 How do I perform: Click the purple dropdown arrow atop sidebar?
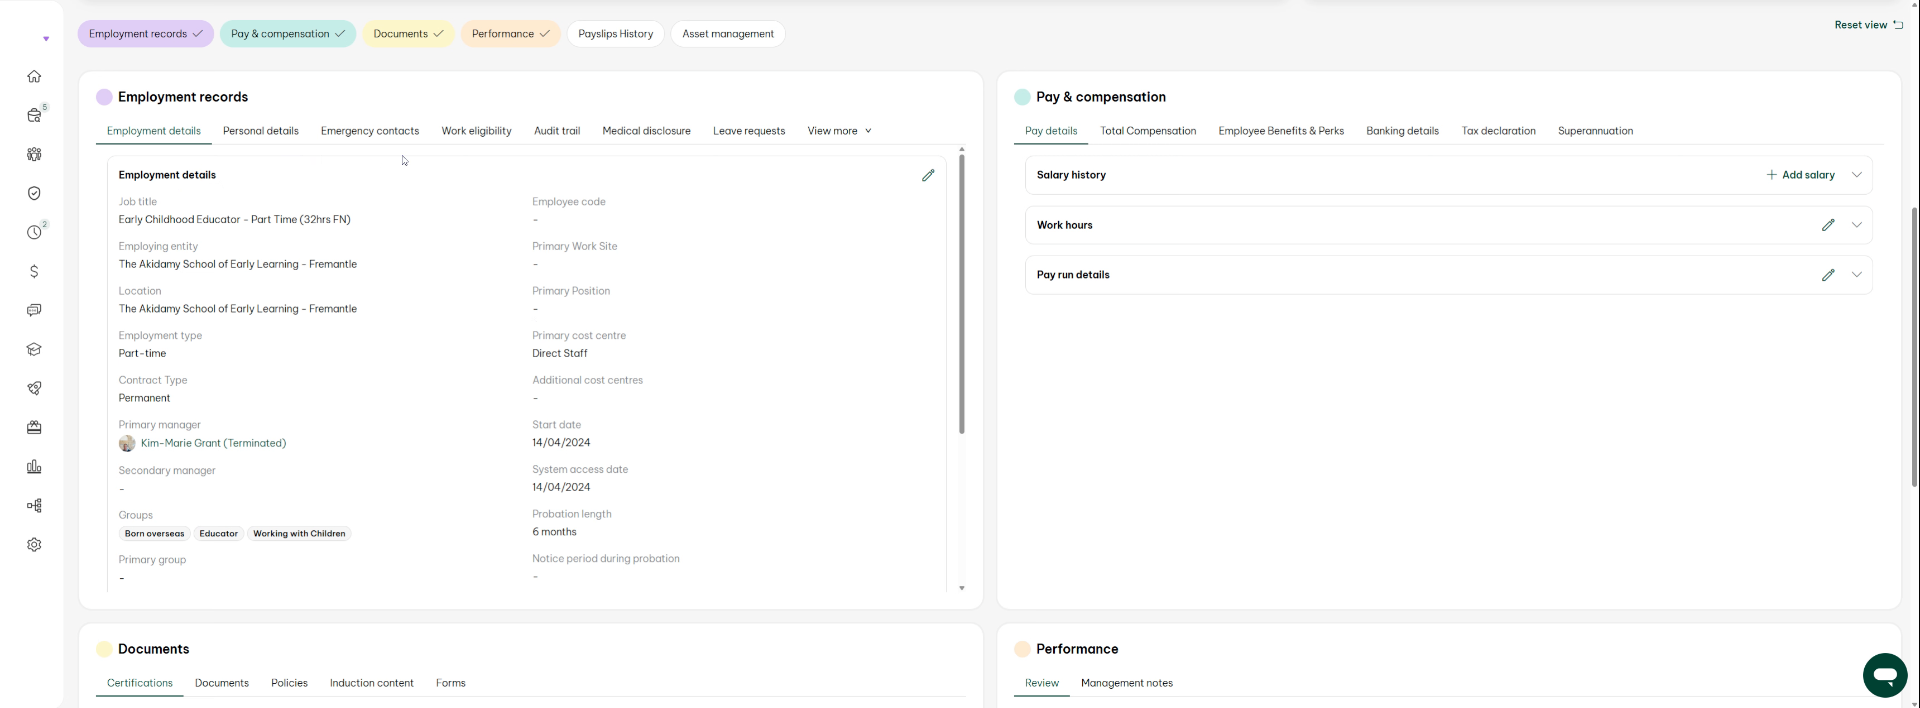pos(46,39)
